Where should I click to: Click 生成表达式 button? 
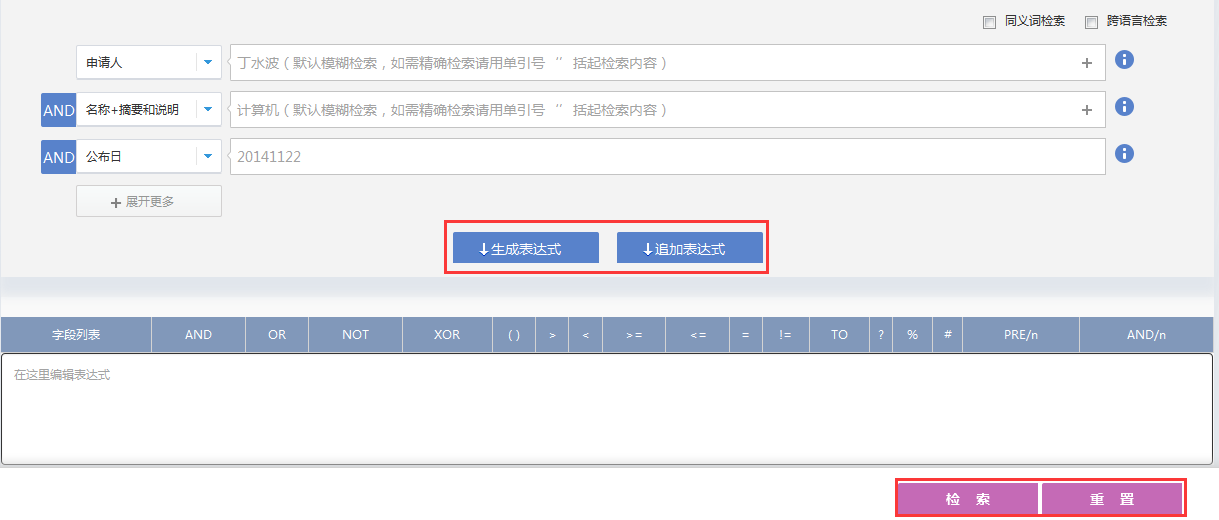coord(526,248)
